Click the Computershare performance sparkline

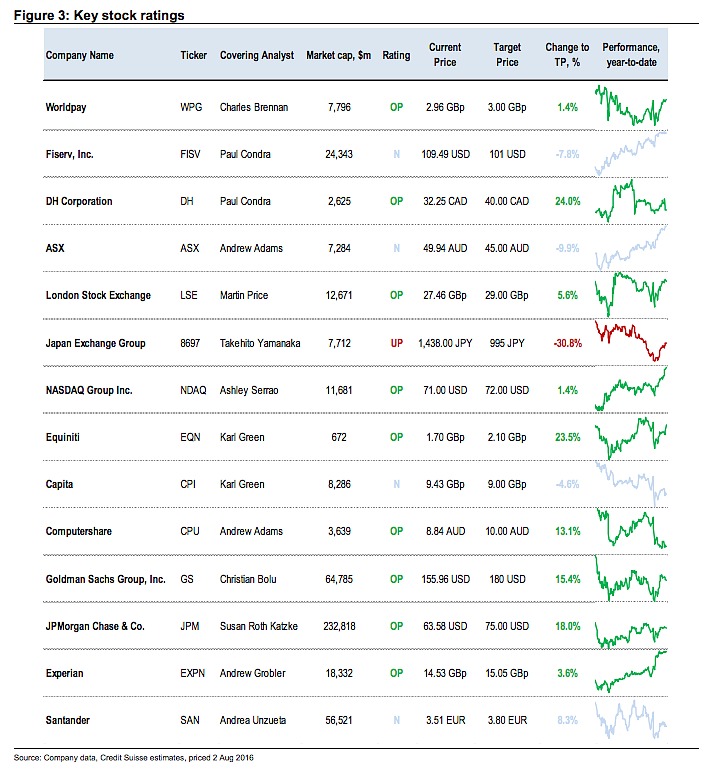(631, 530)
